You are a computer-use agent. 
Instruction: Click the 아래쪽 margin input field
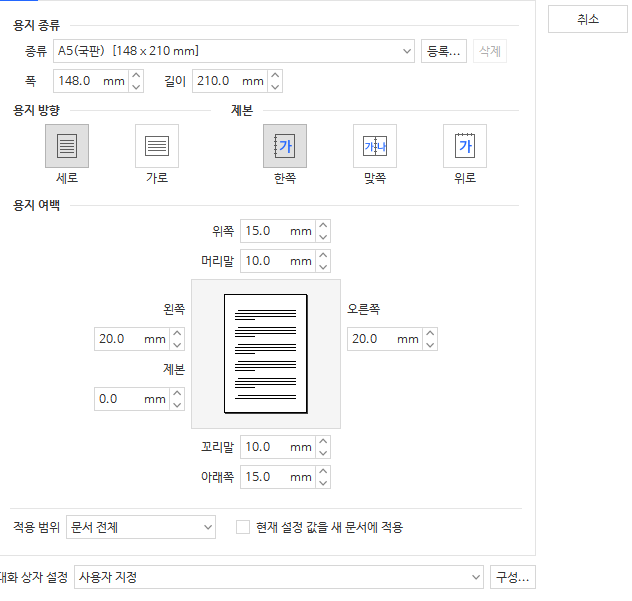coord(278,477)
